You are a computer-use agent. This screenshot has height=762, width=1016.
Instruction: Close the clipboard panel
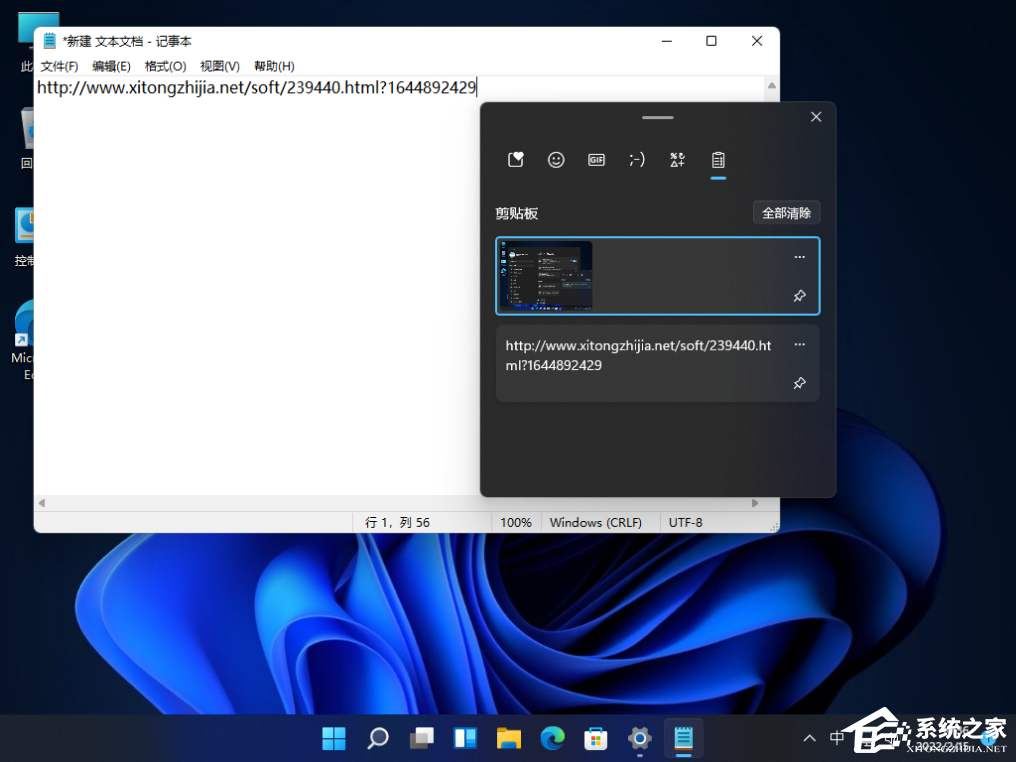pos(816,117)
